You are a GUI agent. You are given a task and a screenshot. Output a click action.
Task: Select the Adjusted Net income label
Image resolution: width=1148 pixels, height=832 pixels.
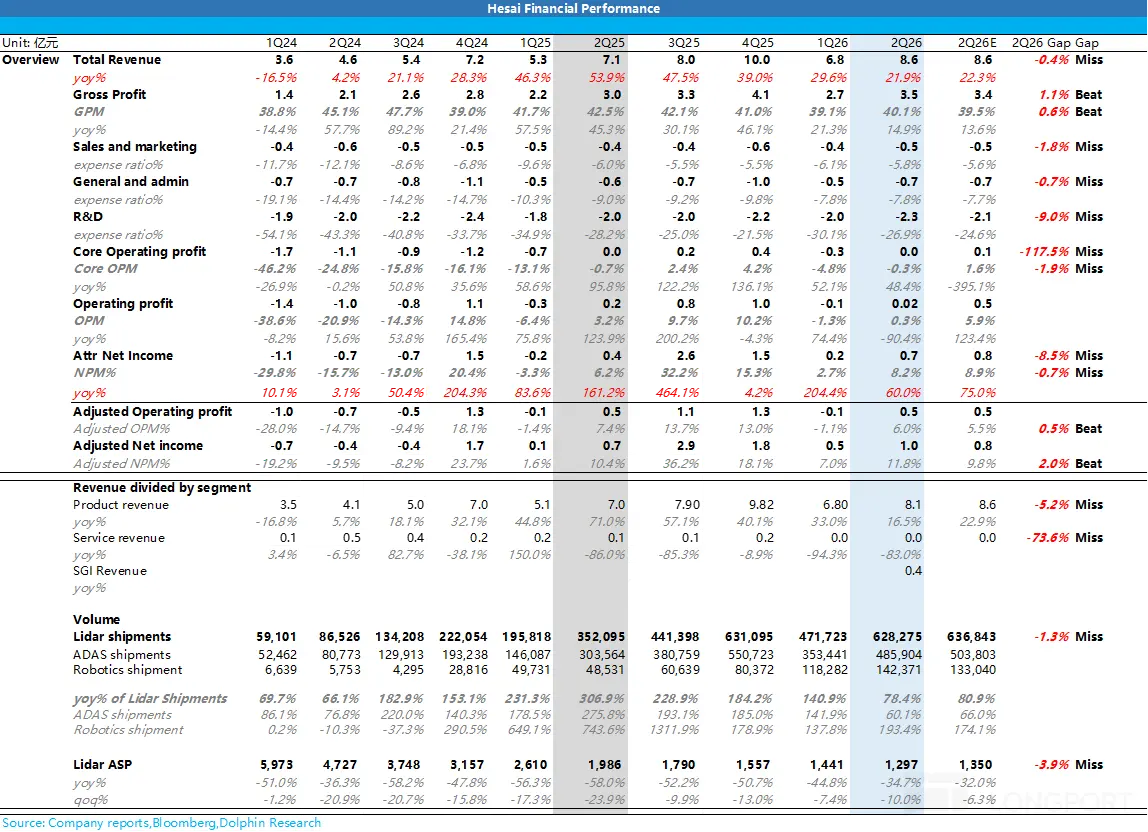[x=138, y=446]
